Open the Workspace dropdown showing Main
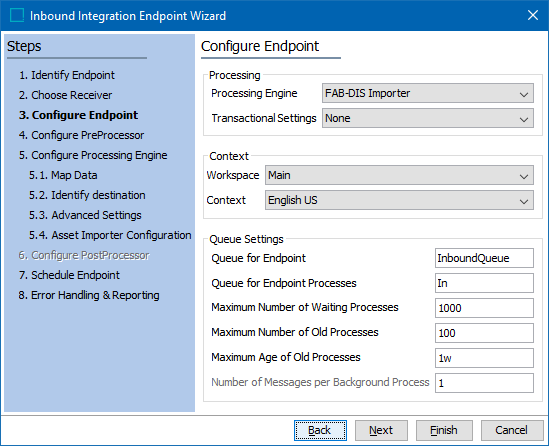 point(399,175)
